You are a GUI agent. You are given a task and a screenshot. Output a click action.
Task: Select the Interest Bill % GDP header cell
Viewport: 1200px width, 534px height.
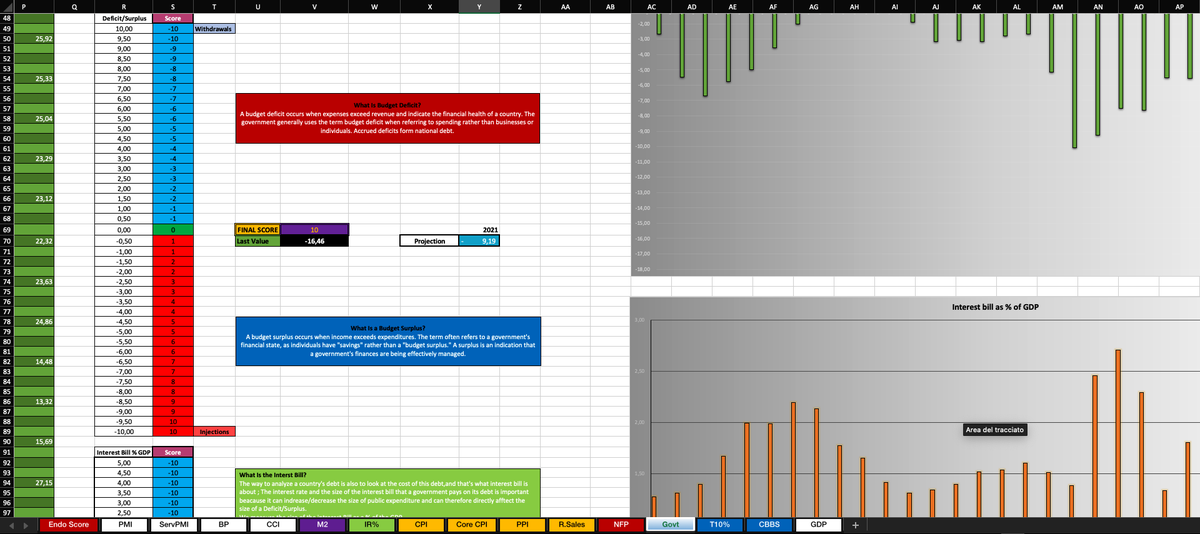[123, 453]
